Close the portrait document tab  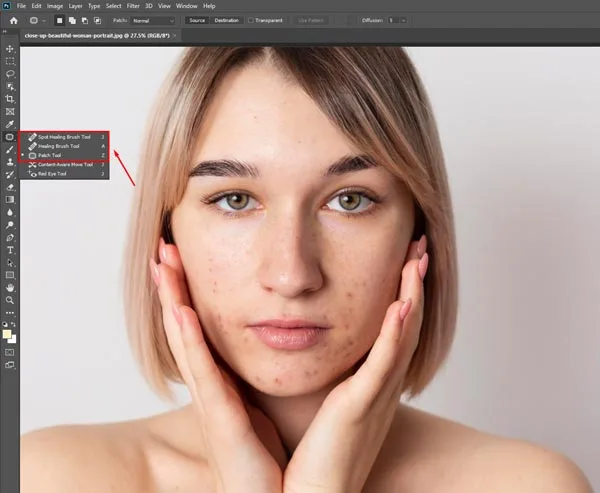(x=175, y=36)
